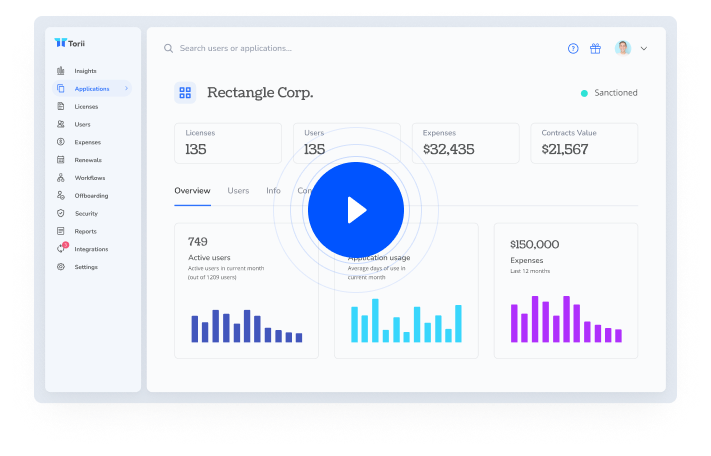
Task: Open Expenses in the sidebar
Action: [88, 142]
